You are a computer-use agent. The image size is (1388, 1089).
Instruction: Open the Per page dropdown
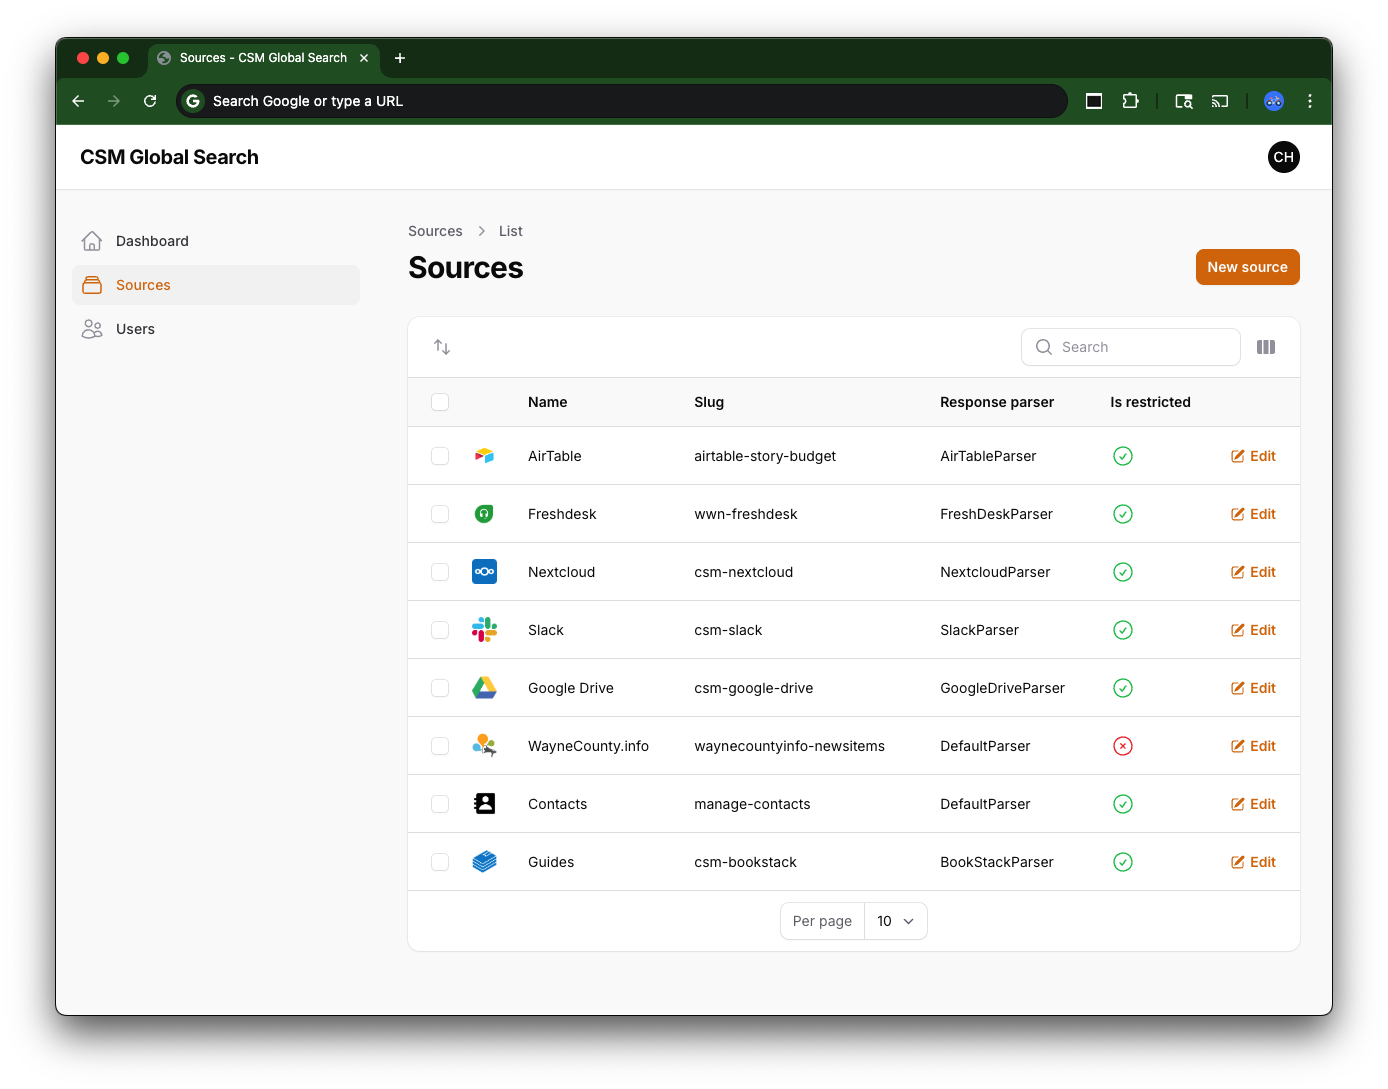pyautogui.click(x=895, y=921)
